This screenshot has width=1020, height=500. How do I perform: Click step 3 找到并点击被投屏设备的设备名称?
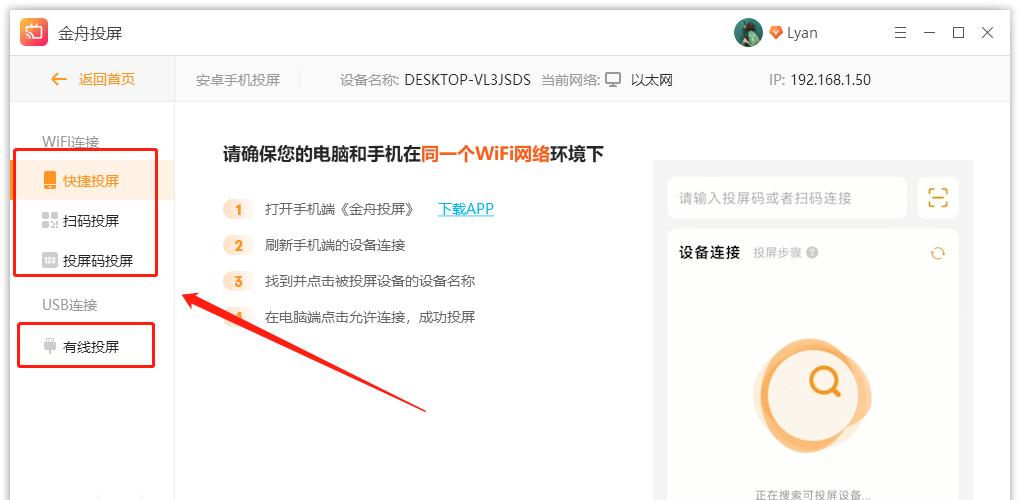pos(370,282)
